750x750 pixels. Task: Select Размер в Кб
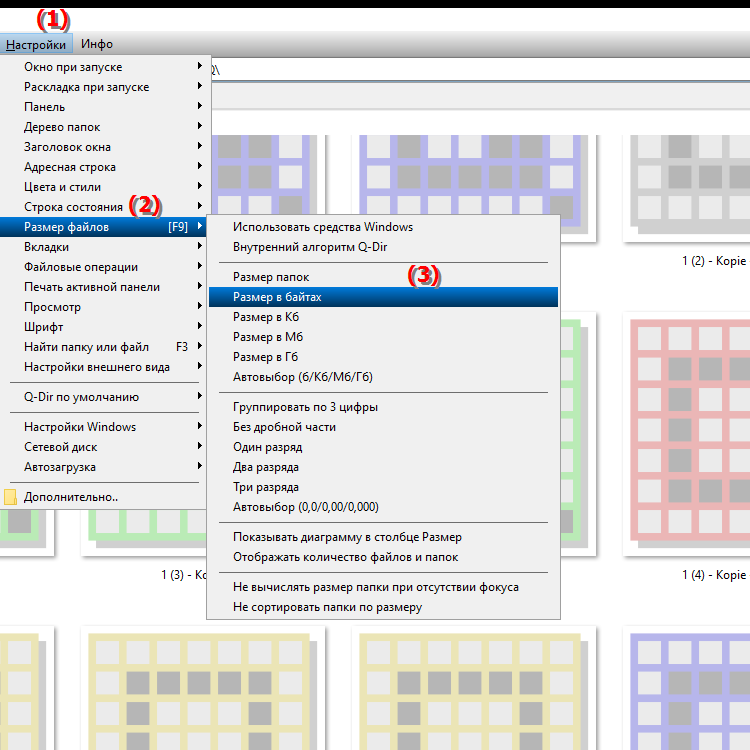pos(384,317)
